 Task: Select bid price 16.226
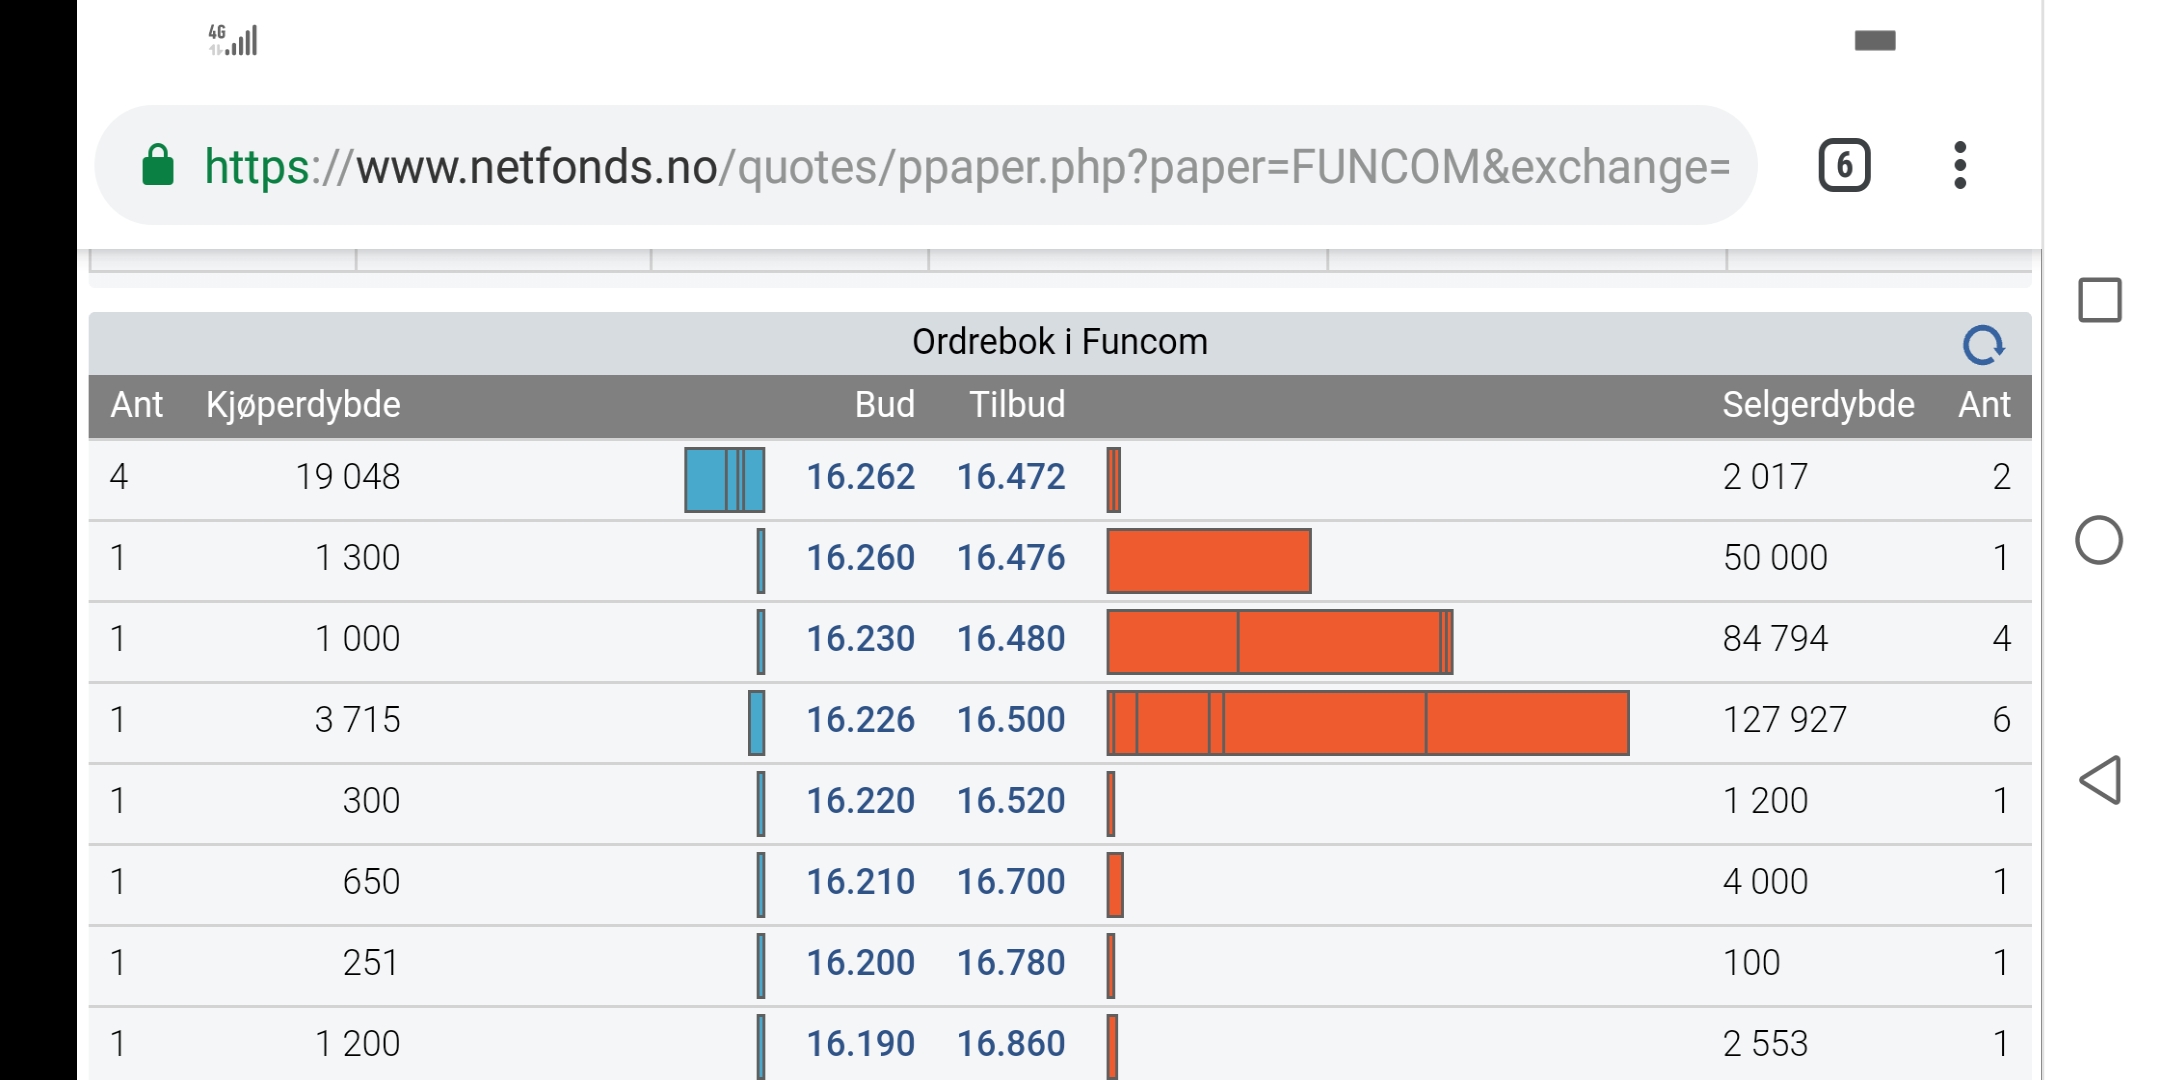(x=860, y=720)
